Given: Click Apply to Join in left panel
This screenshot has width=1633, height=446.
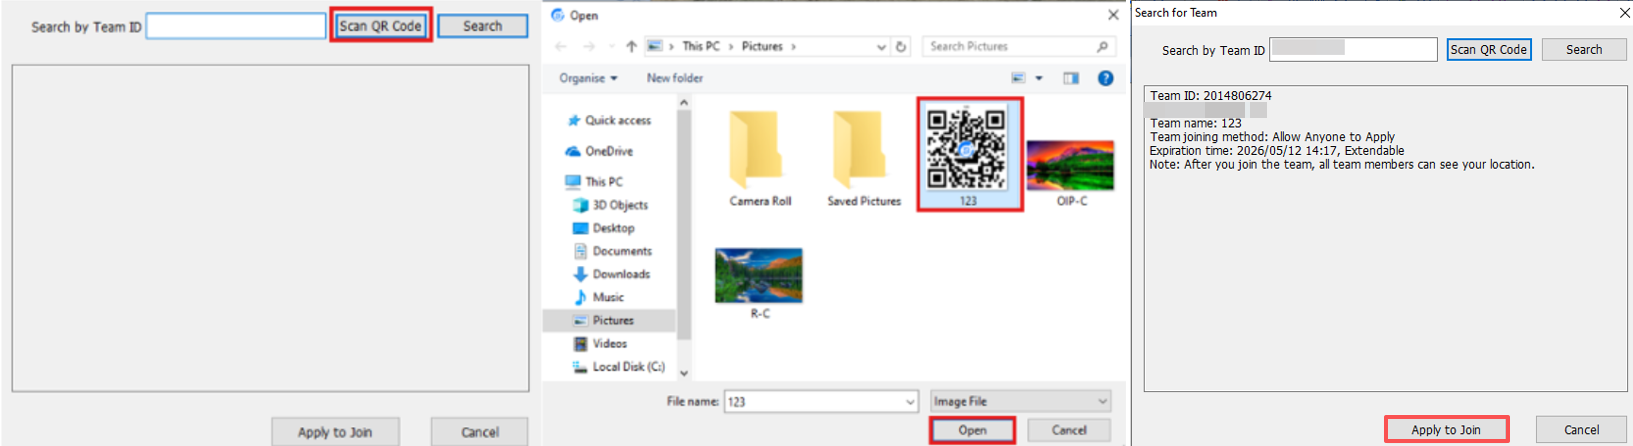Looking at the screenshot, I should click(x=335, y=432).
